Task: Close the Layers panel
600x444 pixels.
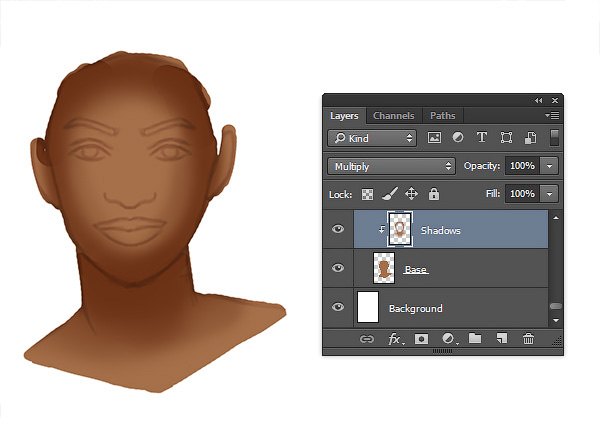Action: tap(555, 100)
